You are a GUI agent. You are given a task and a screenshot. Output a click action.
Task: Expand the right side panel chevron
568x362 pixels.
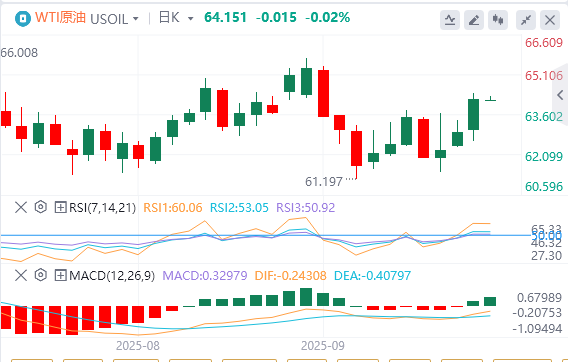560,95
